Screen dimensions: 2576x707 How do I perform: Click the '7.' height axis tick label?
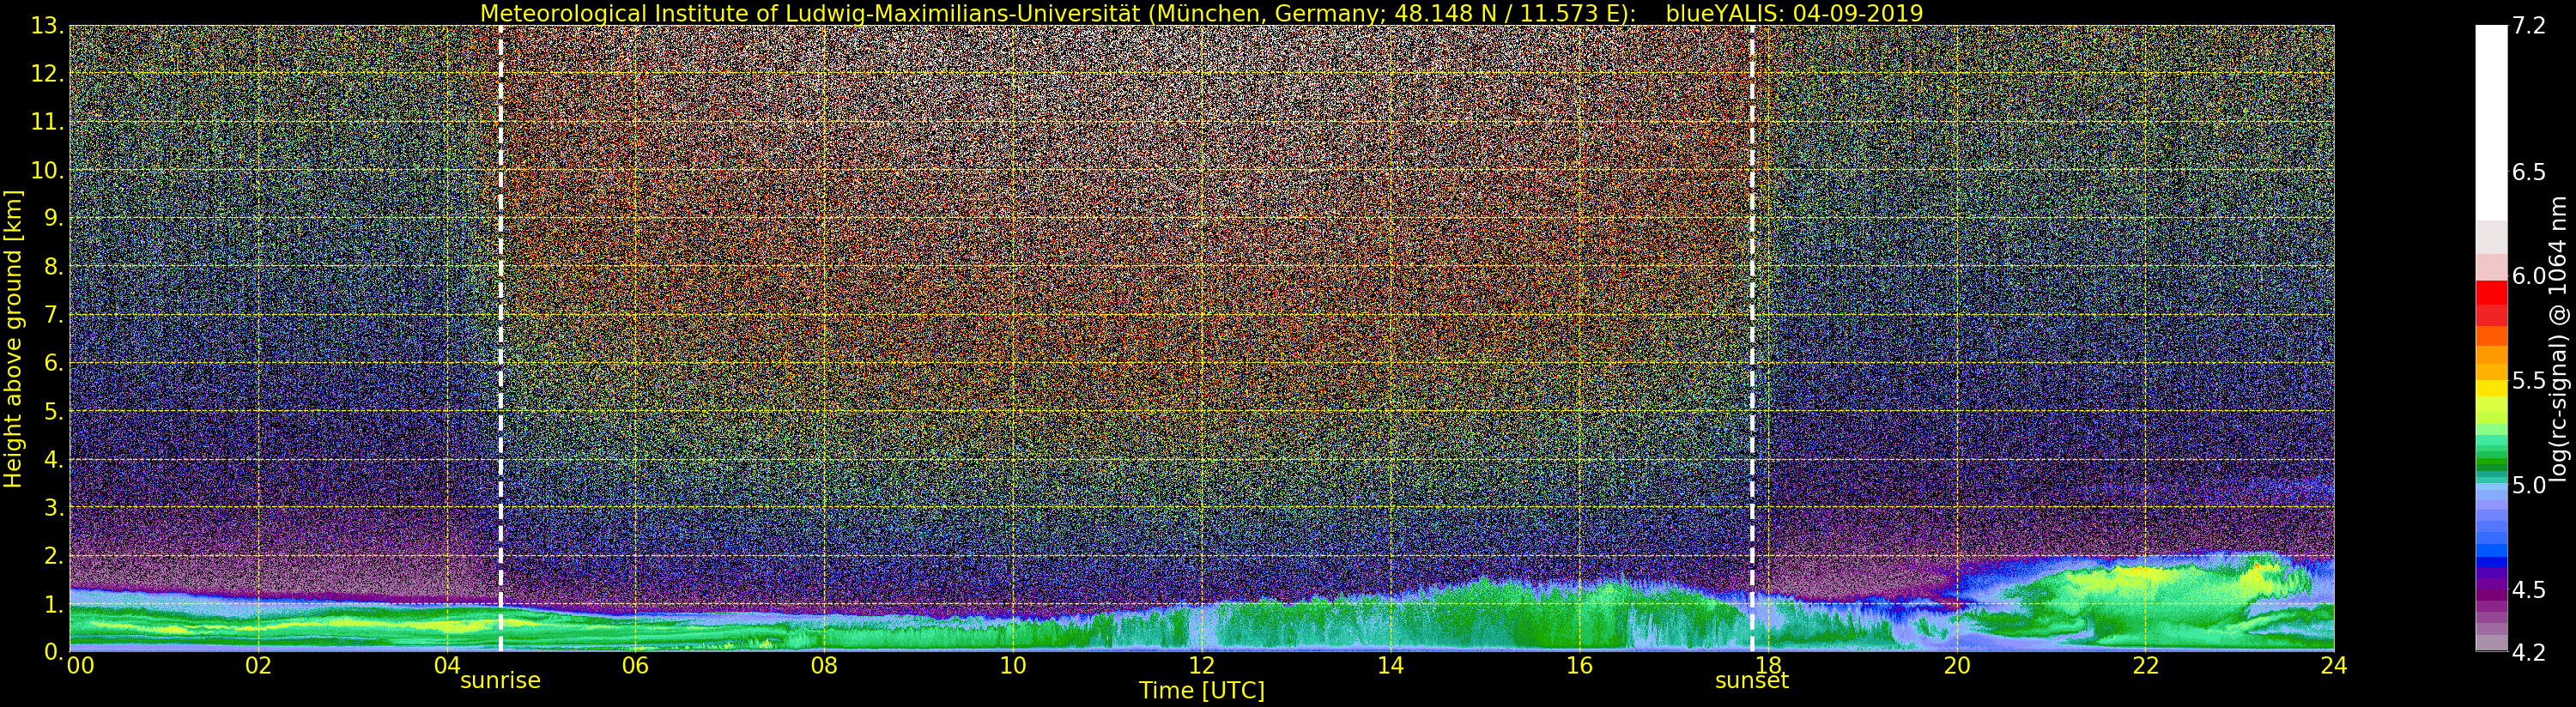[x=54, y=315]
